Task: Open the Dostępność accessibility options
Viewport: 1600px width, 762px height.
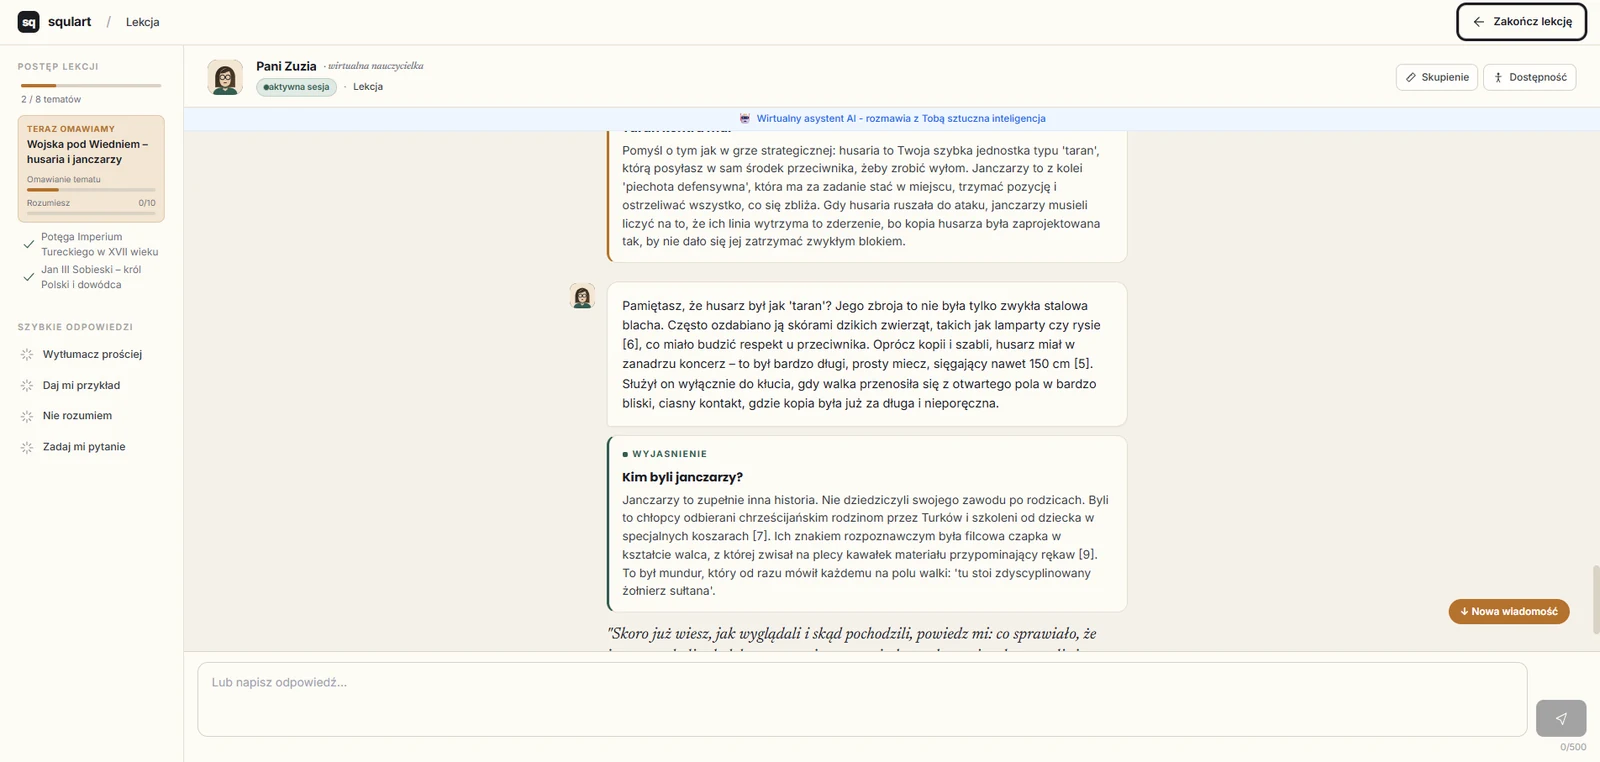Action: pos(1530,77)
